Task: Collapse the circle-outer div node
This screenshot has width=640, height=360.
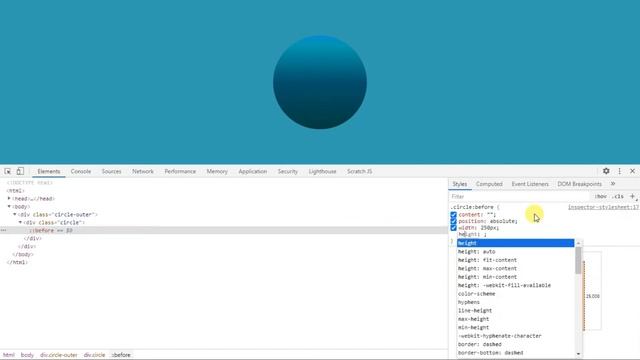Action: [x=15, y=214]
